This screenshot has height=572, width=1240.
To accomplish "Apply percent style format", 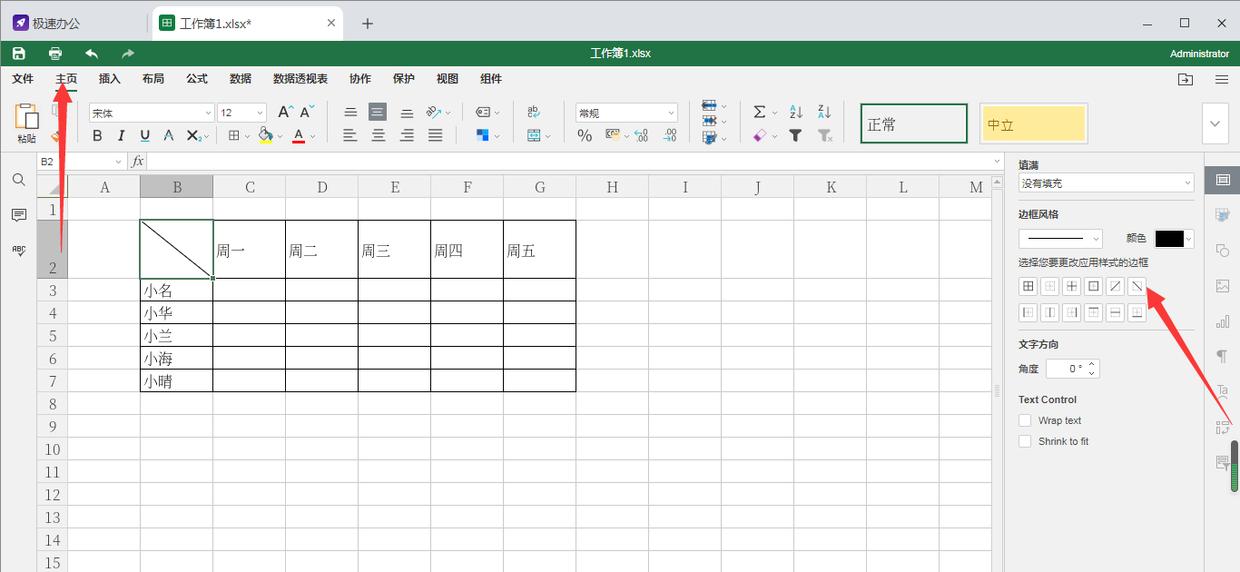I will click(585, 136).
